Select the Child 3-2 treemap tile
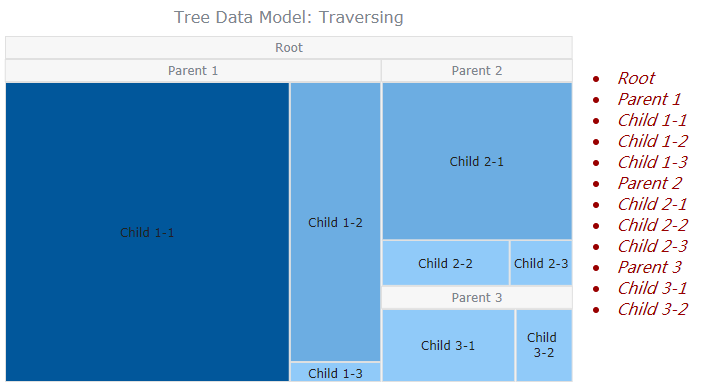The height and width of the screenshot is (392, 701). coord(544,346)
